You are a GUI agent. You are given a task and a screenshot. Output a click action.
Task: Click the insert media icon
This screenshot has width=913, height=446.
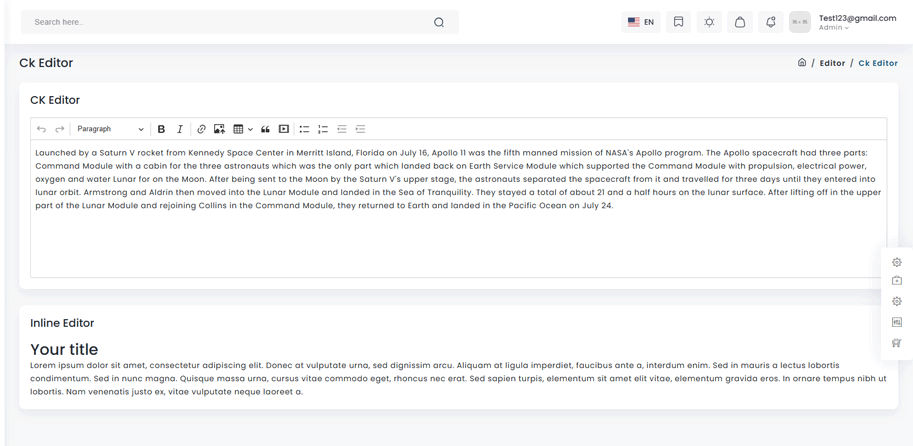tap(284, 129)
